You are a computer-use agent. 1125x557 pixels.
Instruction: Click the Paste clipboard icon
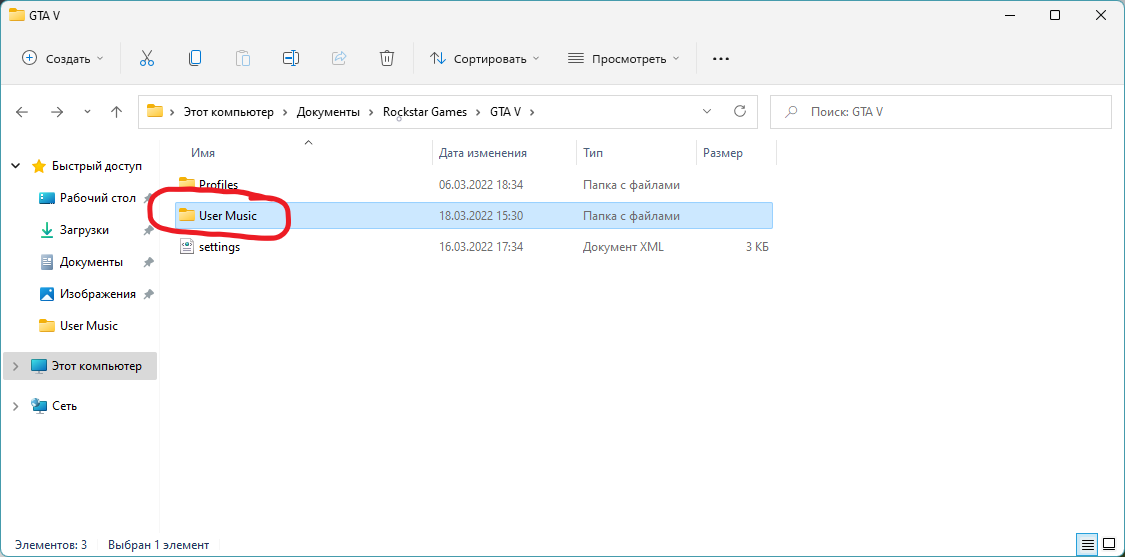(243, 59)
